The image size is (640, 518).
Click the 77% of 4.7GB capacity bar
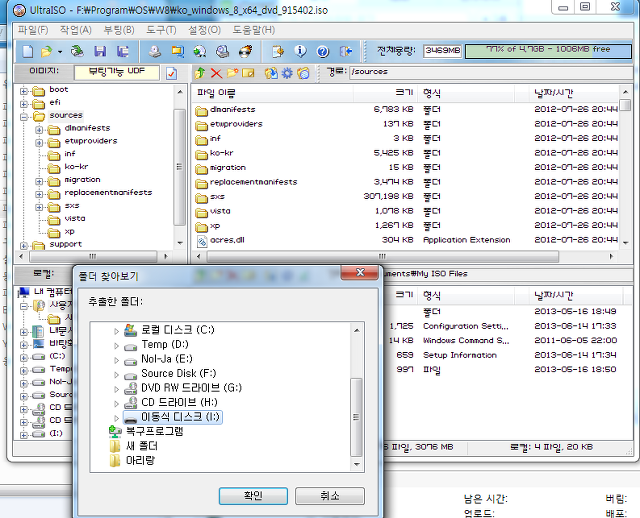[x=548, y=51]
